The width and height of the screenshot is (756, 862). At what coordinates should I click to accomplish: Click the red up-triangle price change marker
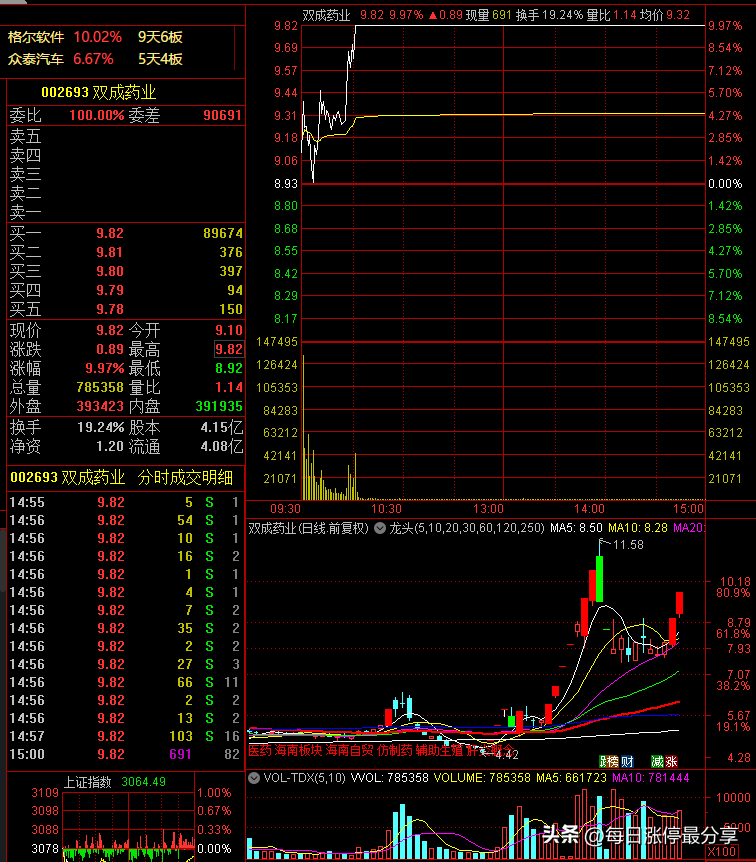point(433,15)
